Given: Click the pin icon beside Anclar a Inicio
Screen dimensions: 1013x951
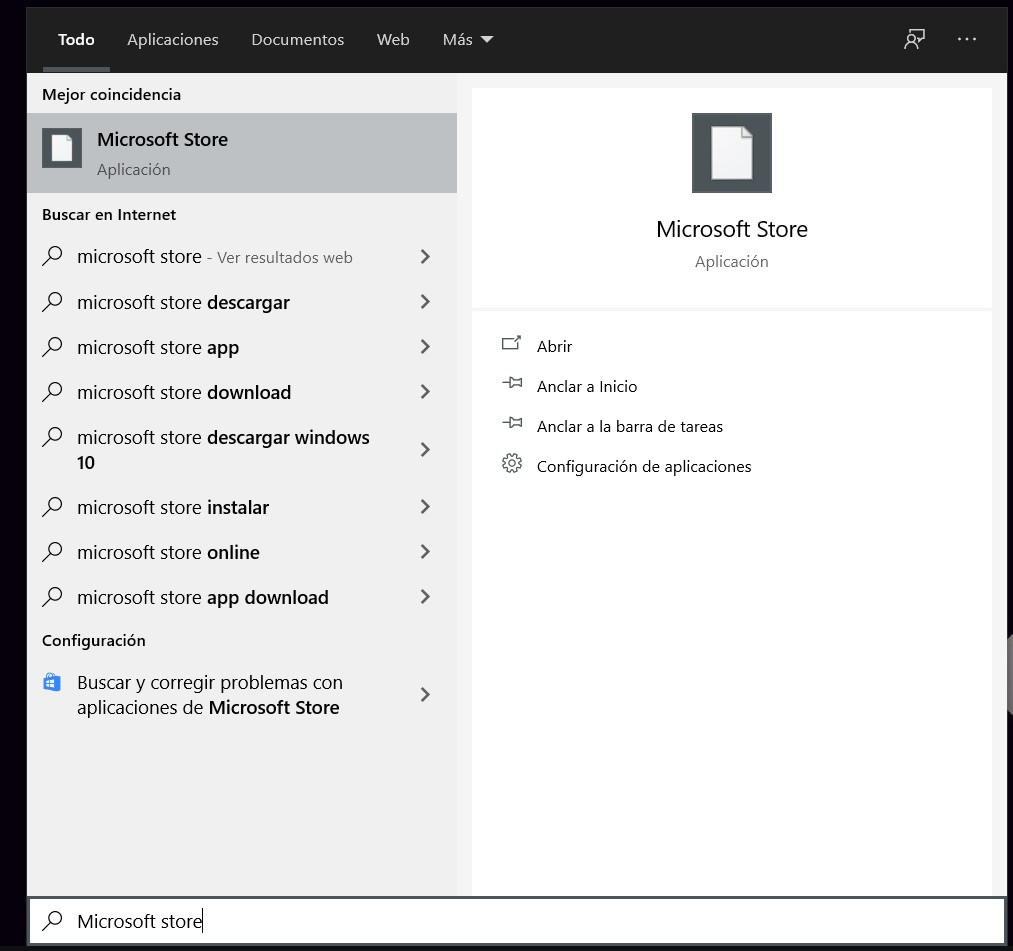Looking at the screenshot, I should 512,383.
